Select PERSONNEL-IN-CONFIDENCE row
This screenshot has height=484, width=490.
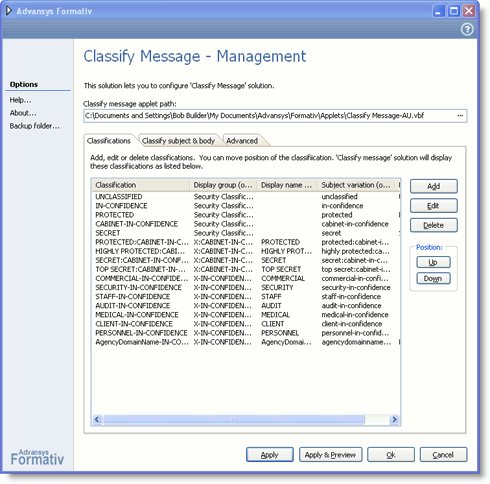pos(246,333)
